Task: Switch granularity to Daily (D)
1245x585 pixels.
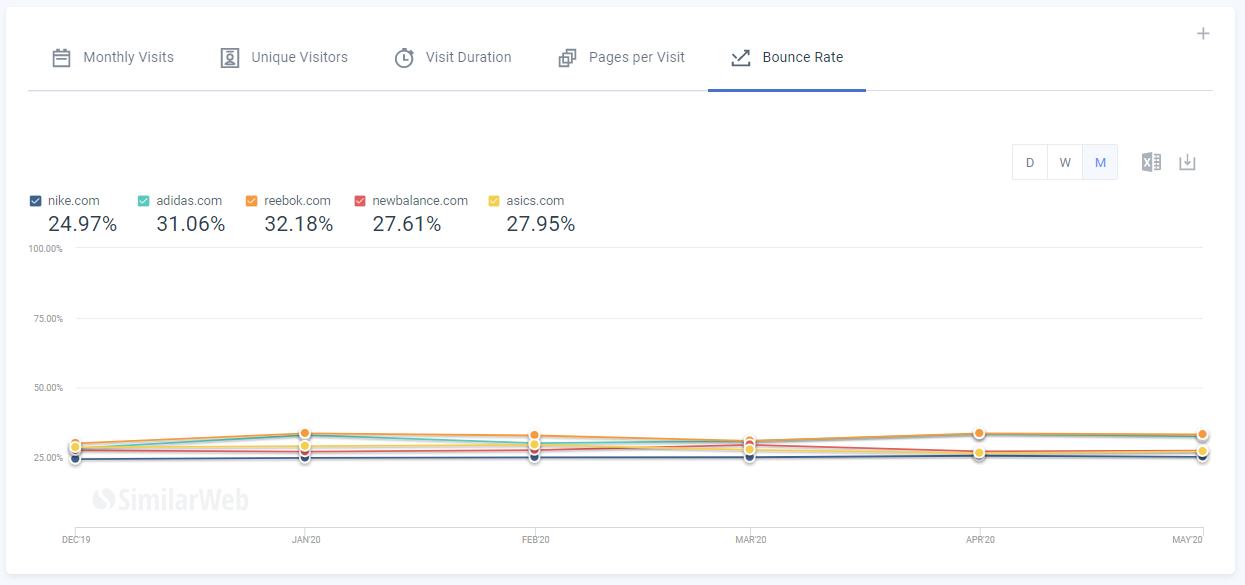Action: pyautogui.click(x=1030, y=162)
